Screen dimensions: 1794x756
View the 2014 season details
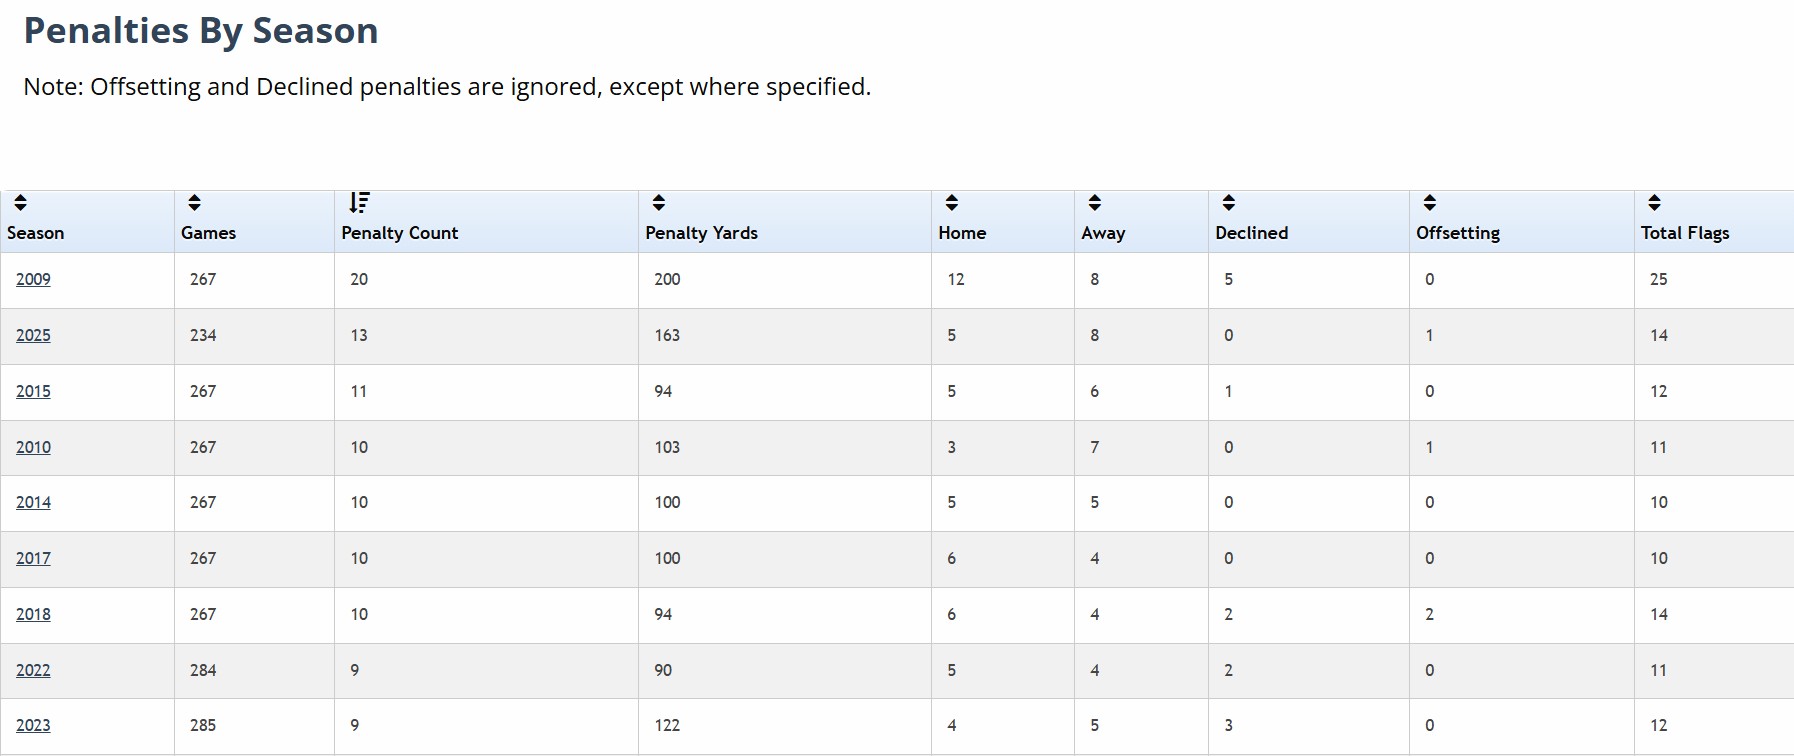tap(33, 503)
